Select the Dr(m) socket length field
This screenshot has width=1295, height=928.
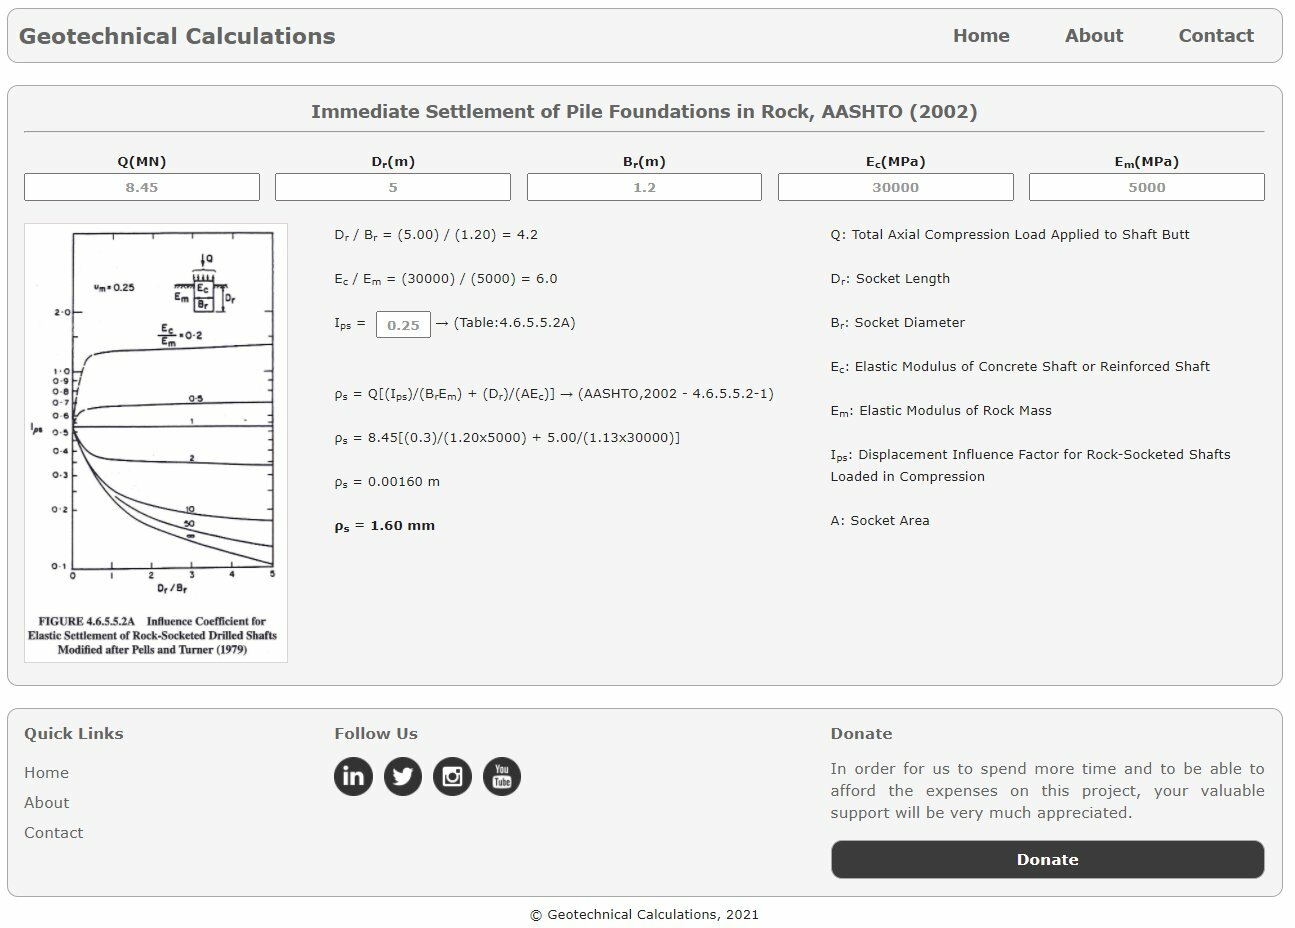(392, 187)
